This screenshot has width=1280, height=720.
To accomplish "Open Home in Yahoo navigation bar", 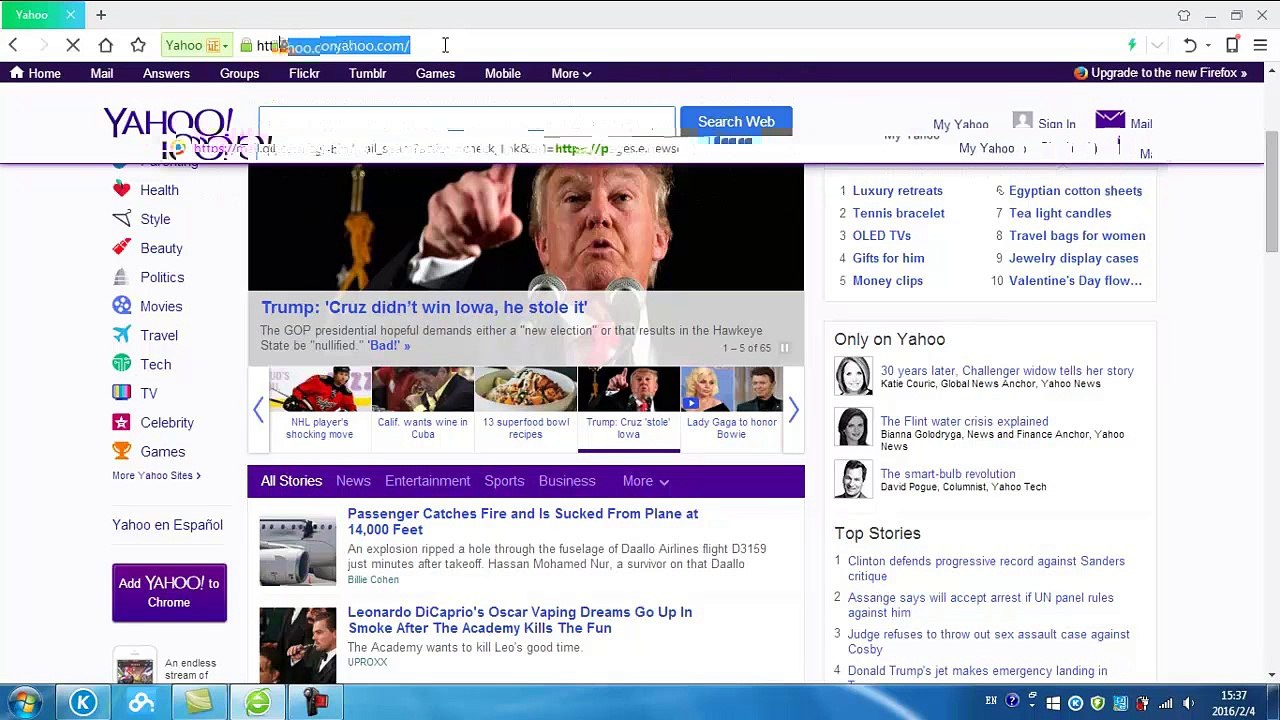I will click(35, 73).
